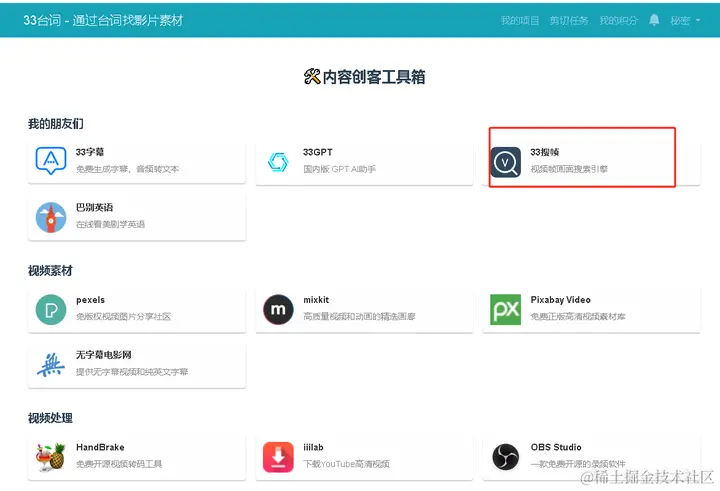Image resolution: width=720 pixels, height=491 pixels.
Task: Open the 无字幕电影网 blue calligraphy icon
Action: [51, 365]
